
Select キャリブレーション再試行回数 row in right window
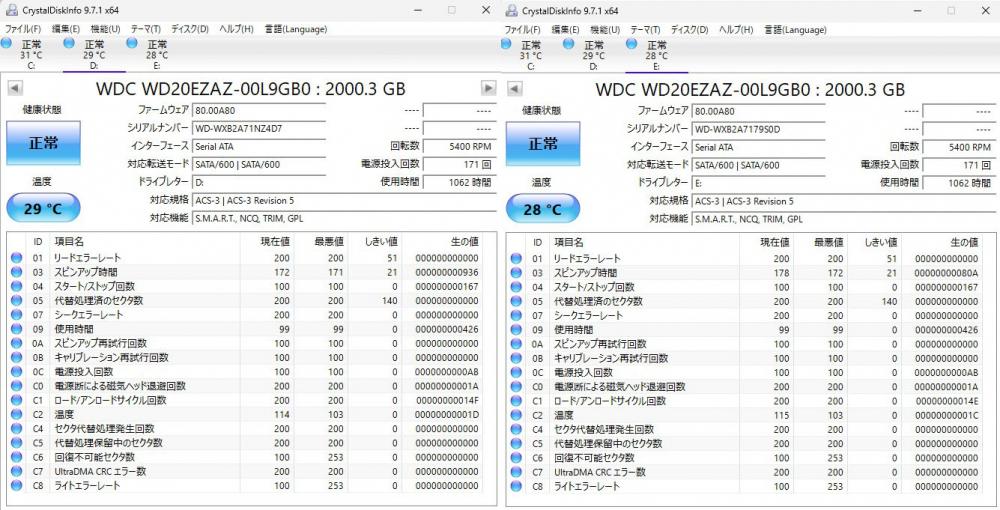pos(744,358)
